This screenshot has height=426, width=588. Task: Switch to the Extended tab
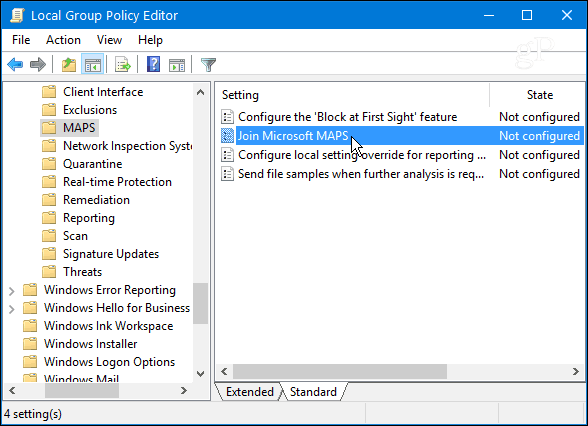click(x=250, y=392)
